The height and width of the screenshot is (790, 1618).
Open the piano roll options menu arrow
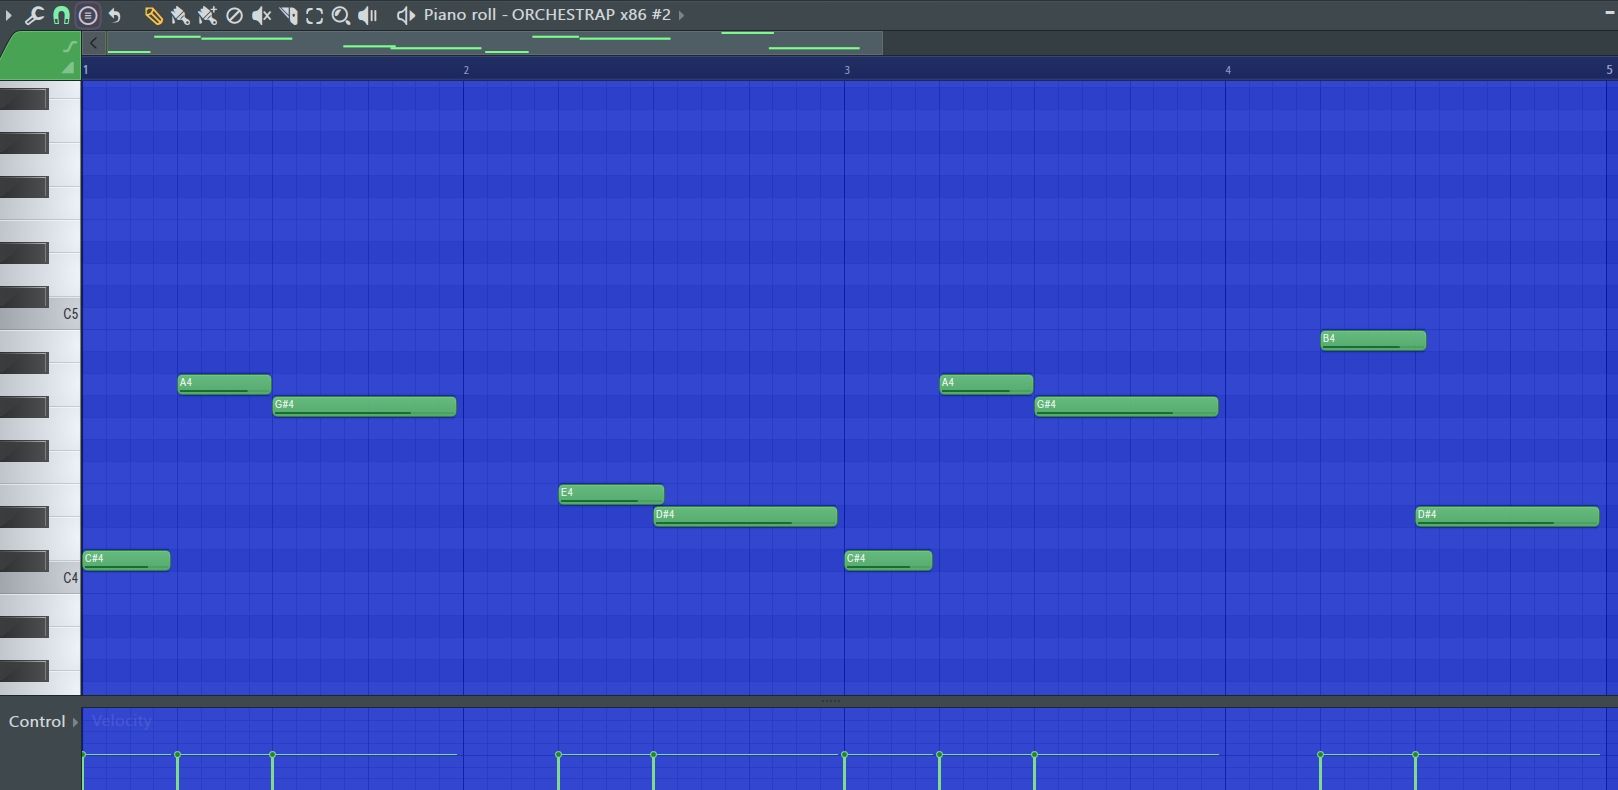(x=8, y=15)
